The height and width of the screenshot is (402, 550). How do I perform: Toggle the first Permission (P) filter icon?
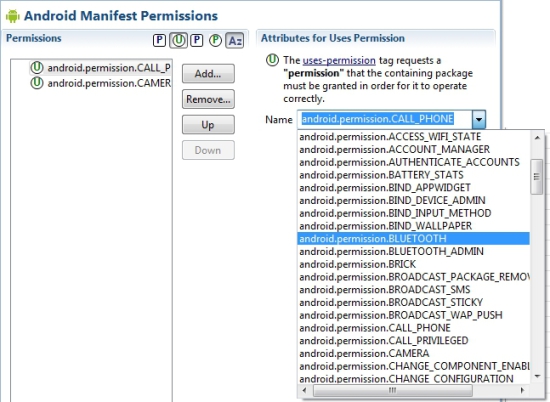click(159, 40)
